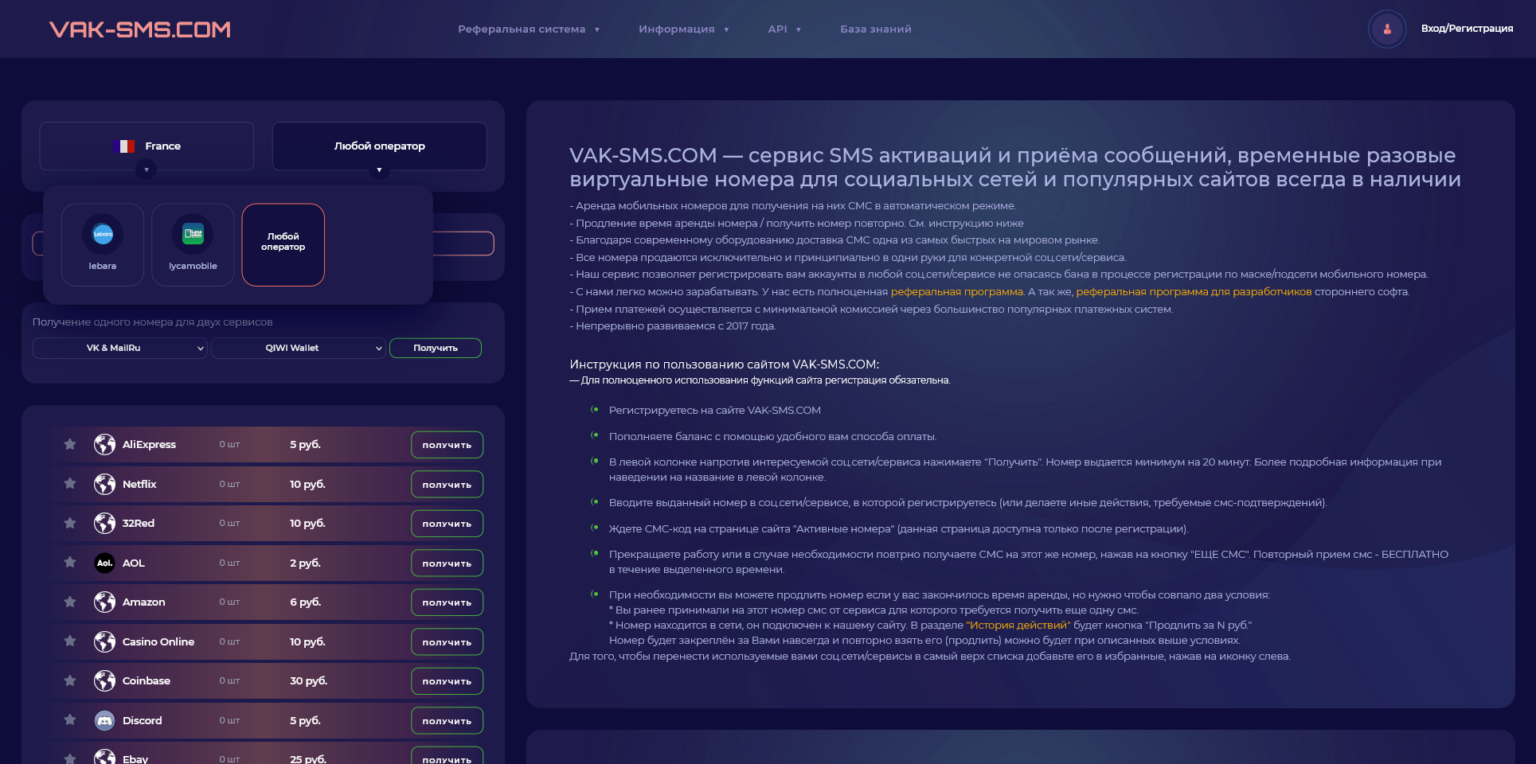Click the VAK-SMS.COM logo
The width and height of the screenshot is (1536, 764).
(x=140, y=29)
